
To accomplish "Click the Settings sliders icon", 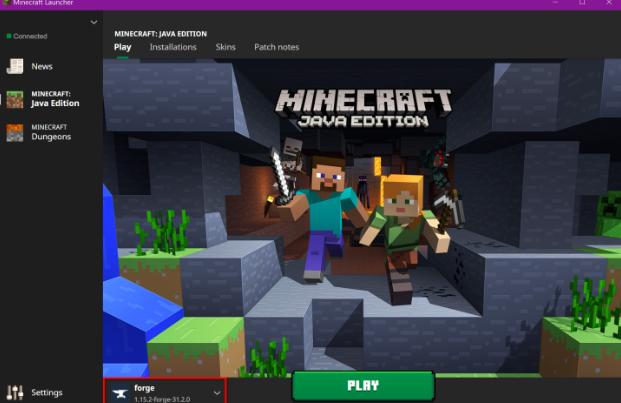I will [15, 392].
